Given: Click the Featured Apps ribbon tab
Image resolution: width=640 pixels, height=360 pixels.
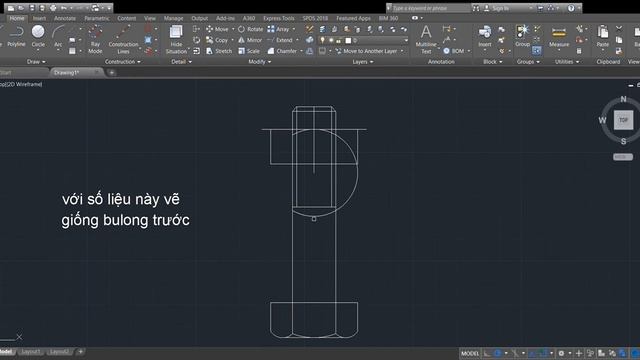Looking at the screenshot, I should pos(353,18).
